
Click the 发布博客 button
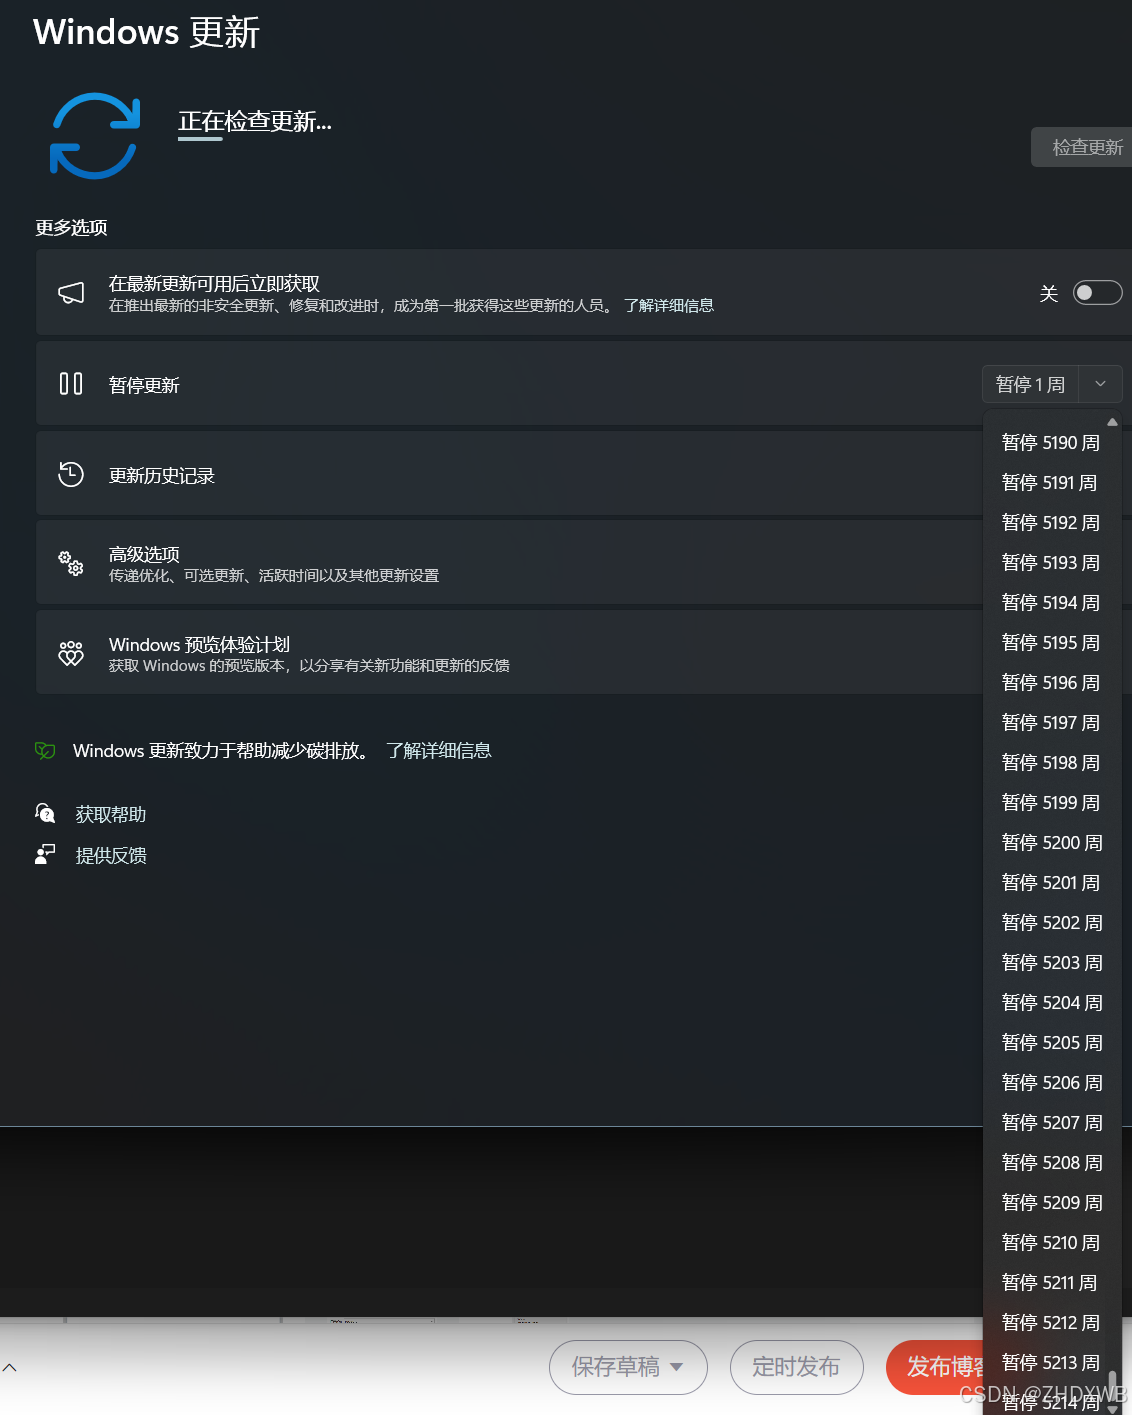coord(935,1367)
